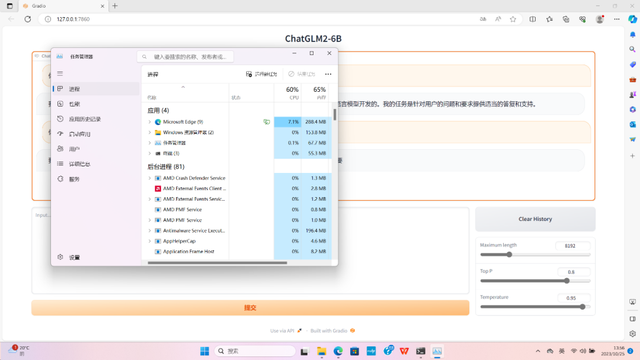Click the Temperature slider handle
The height and width of the screenshot is (360, 640).
(582, 307)
